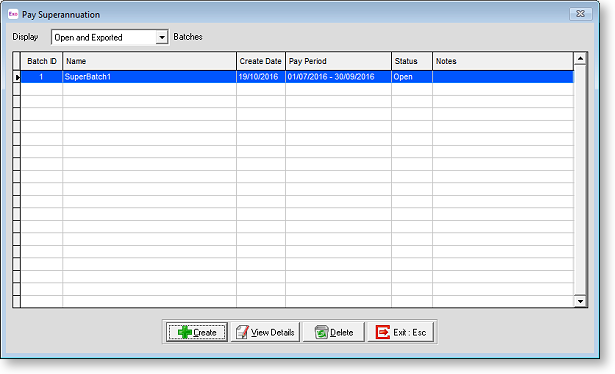Click the scroll up arrow of the grid
The width and height of the screenshot is (615, 374).
click(x=580, y=59)
